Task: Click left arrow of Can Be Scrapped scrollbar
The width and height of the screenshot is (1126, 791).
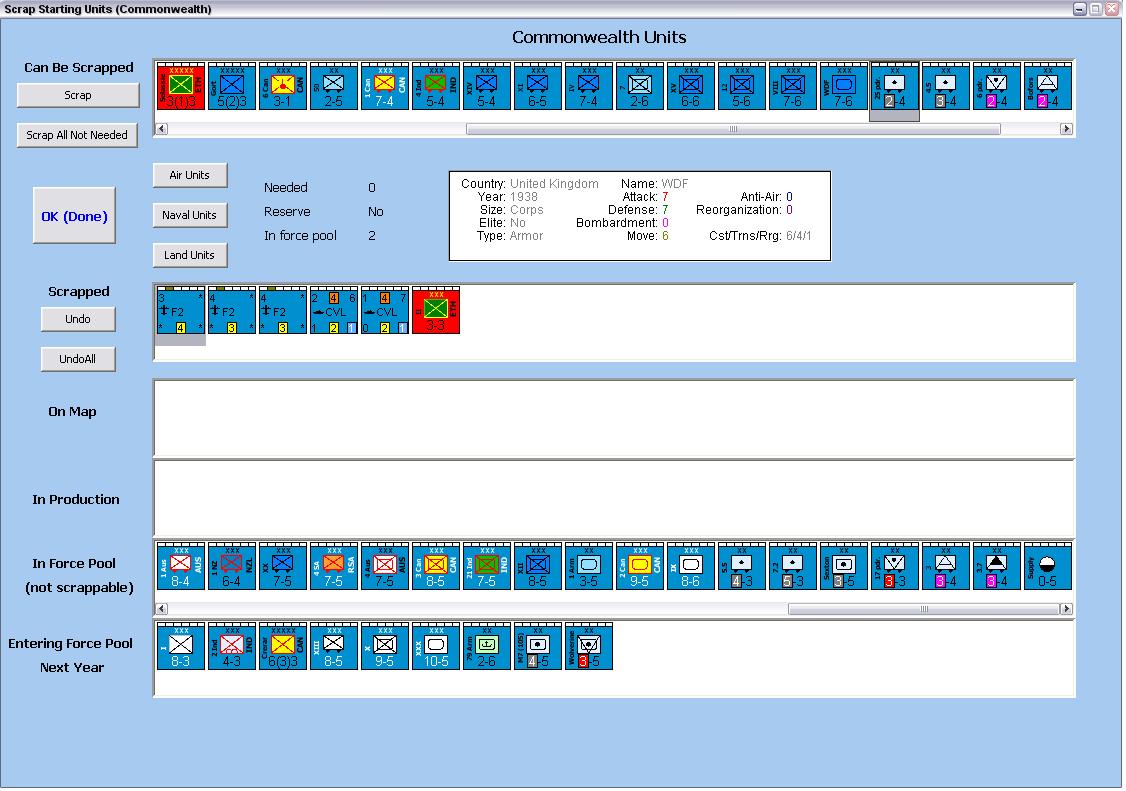Action: tap(162, 129)
